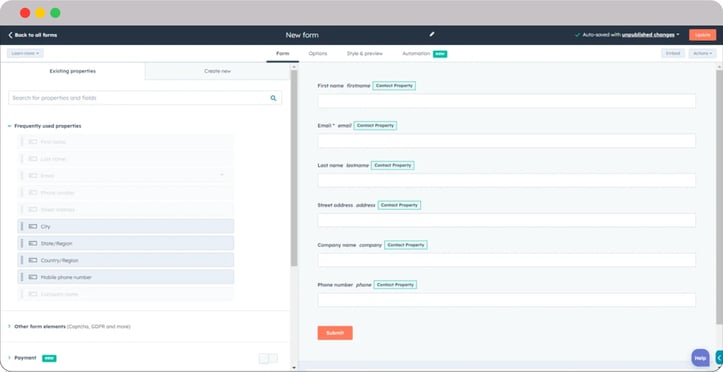Image resolution: width=723 pixels, height=372 pixels.
Task: Click the Email input field
Action: click(506, 141)
